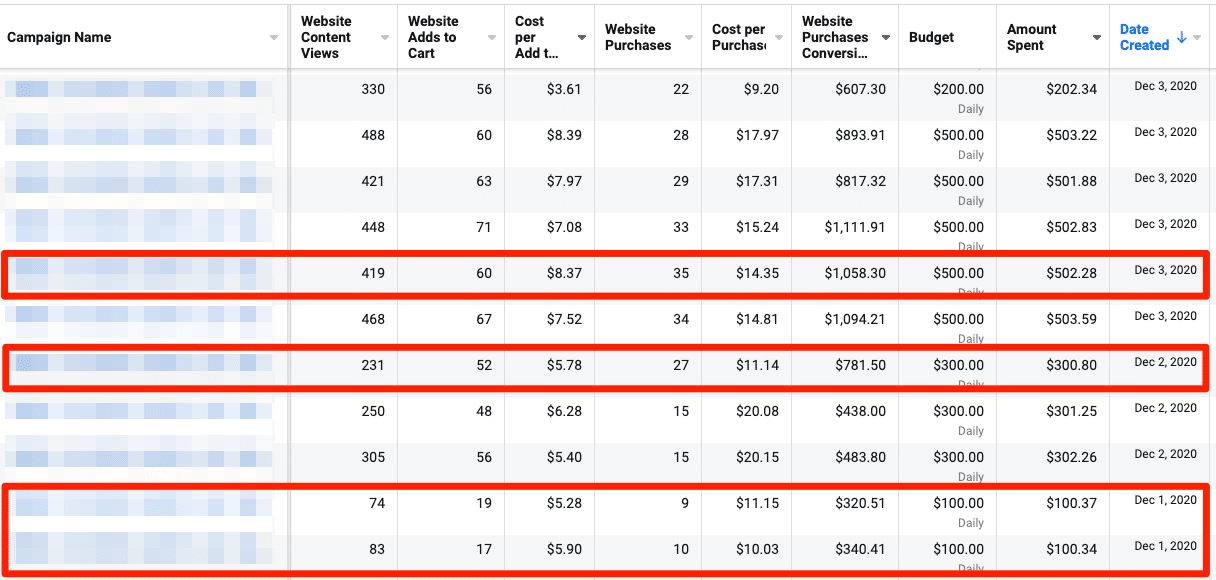Image resolution: width=1216 pixels, height=580 pixels.
Task: Click the Campaign Name header text
Action: pyautogui.click(x=59, y=37)
